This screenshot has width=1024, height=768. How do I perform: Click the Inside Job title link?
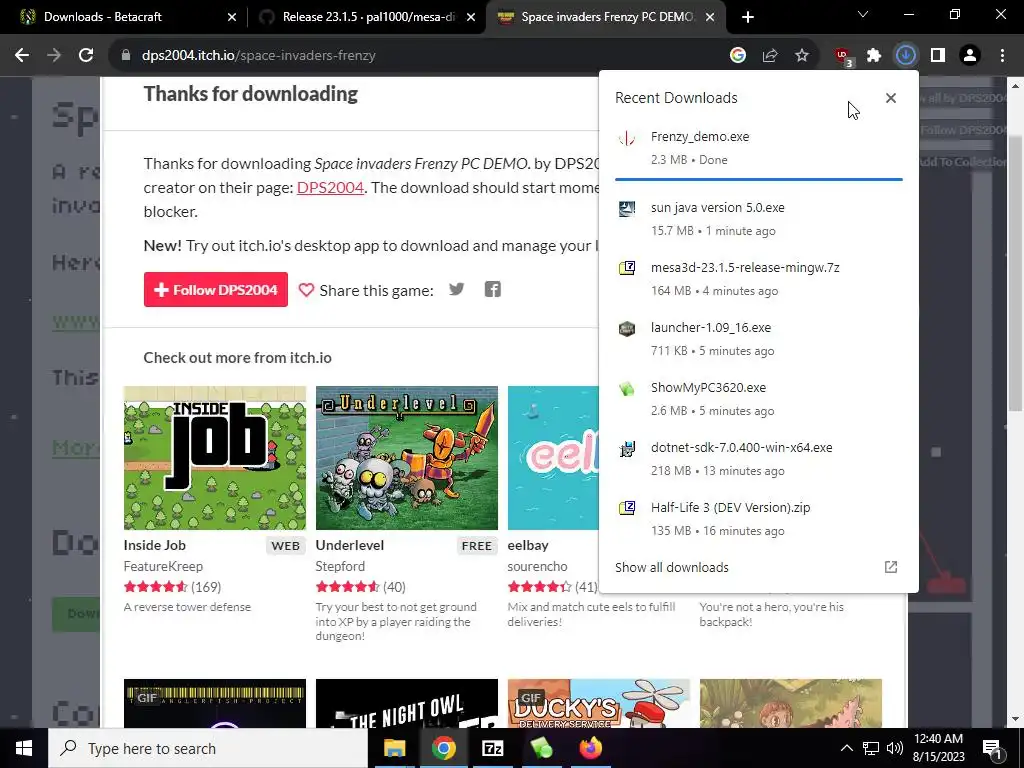click(x=155, y=545)
